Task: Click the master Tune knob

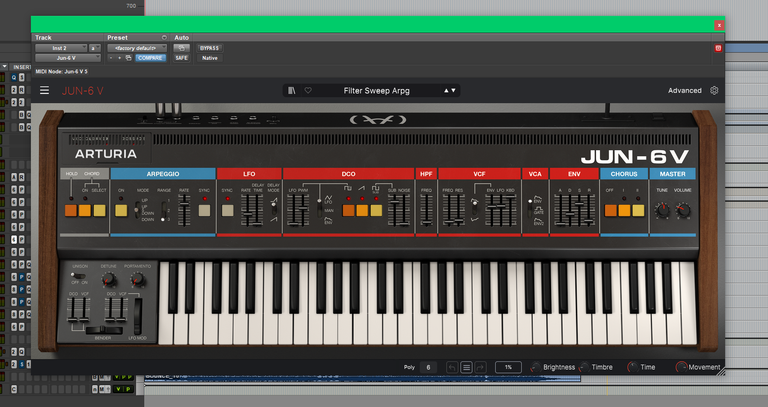Action: click(662, 211)
